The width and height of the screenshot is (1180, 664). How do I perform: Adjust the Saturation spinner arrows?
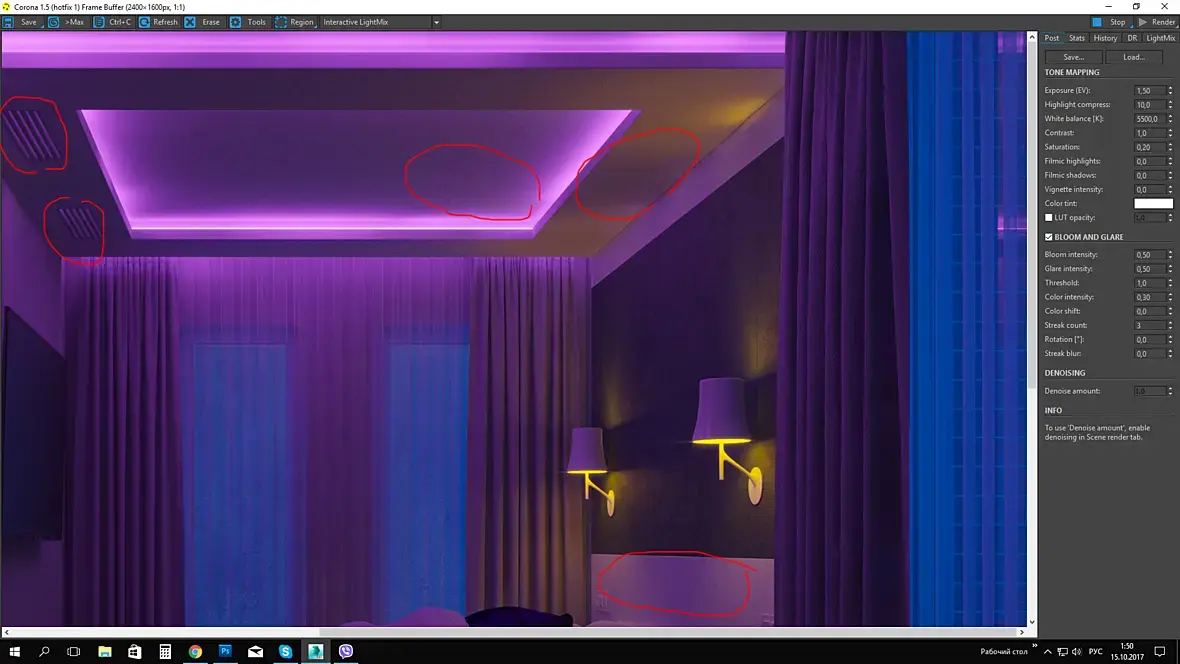1170,147
